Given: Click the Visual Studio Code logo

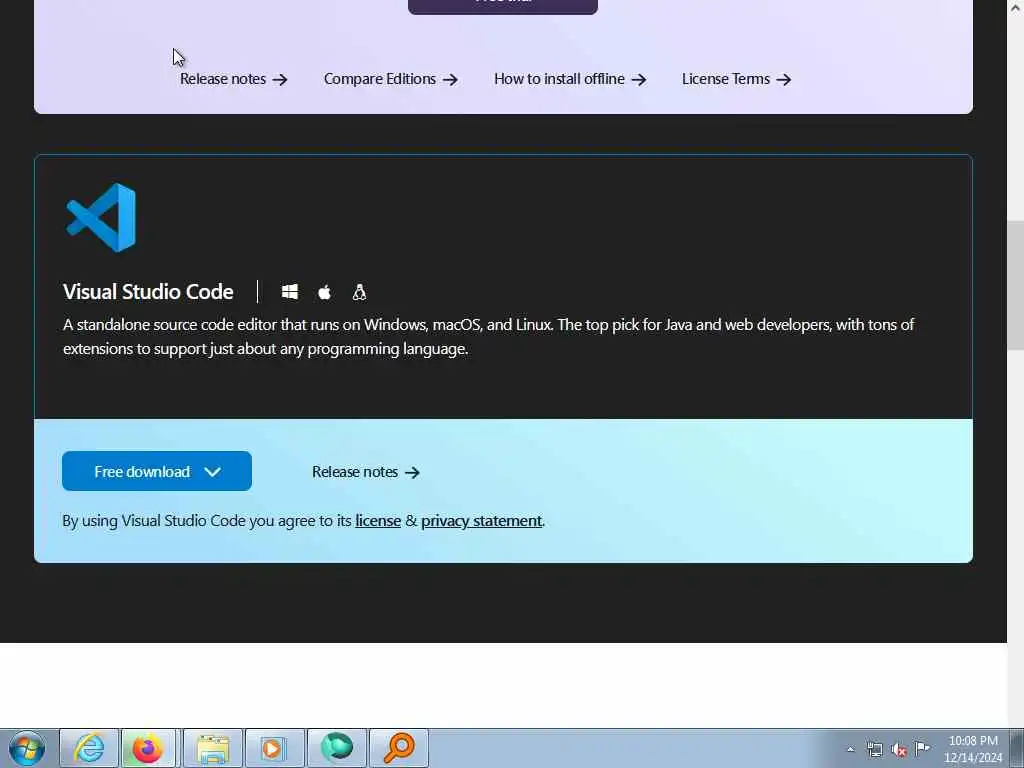Looking at the screenshot, I should [x=101, y=217].
